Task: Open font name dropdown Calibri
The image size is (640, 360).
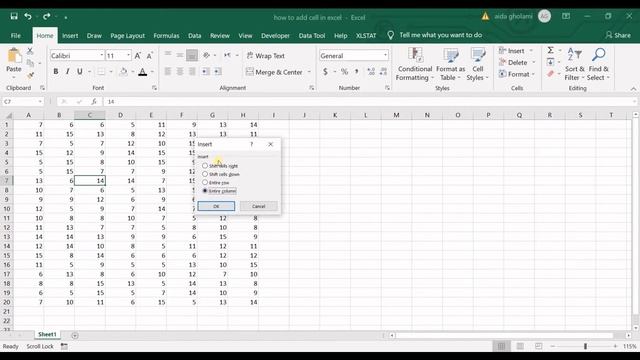Action: pyautogui.click(x=101, y=55)
